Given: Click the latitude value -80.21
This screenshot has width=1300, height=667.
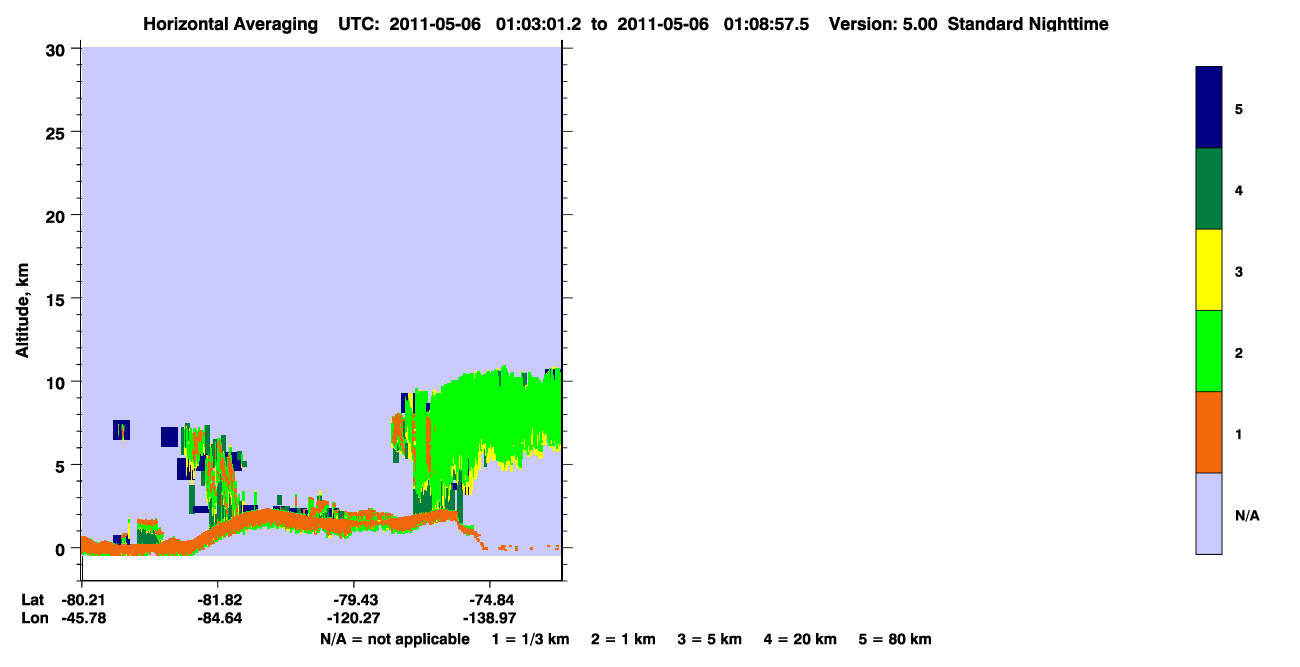Looking at the screenshot, I should coord(82,600).
